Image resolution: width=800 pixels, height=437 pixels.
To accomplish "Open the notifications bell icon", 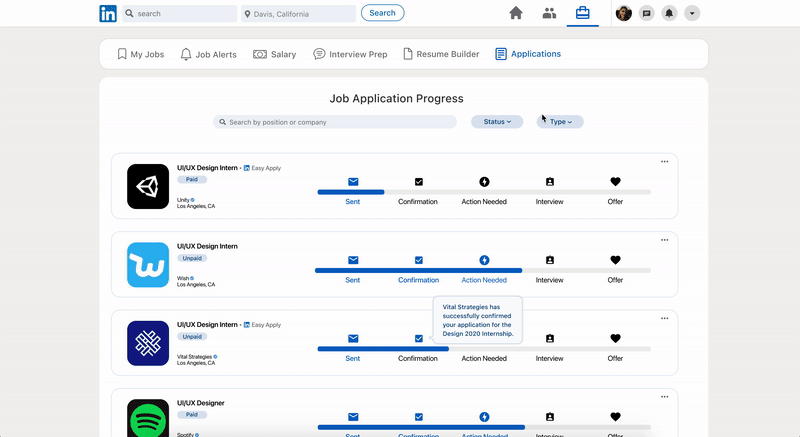I will [x=669, y=13].
